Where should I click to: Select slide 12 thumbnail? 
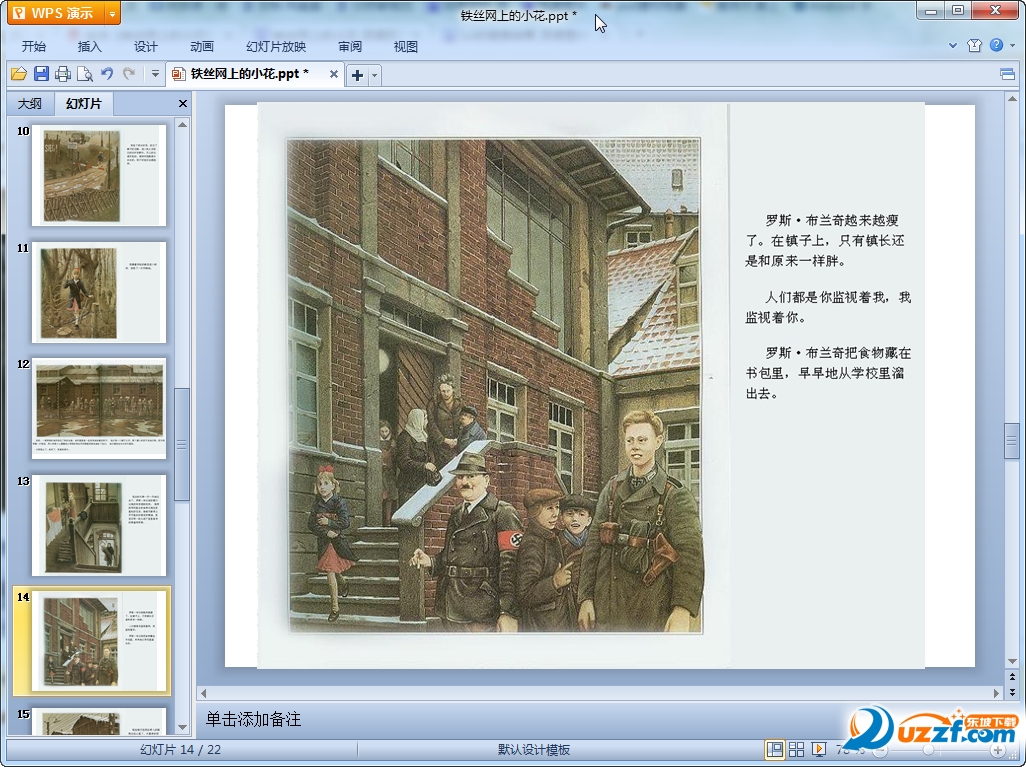click(99, 408)
